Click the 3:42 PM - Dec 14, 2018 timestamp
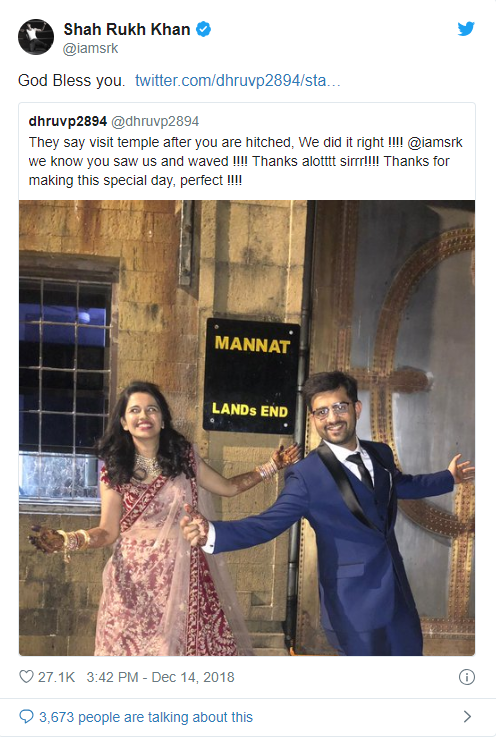 click(160, 677)
